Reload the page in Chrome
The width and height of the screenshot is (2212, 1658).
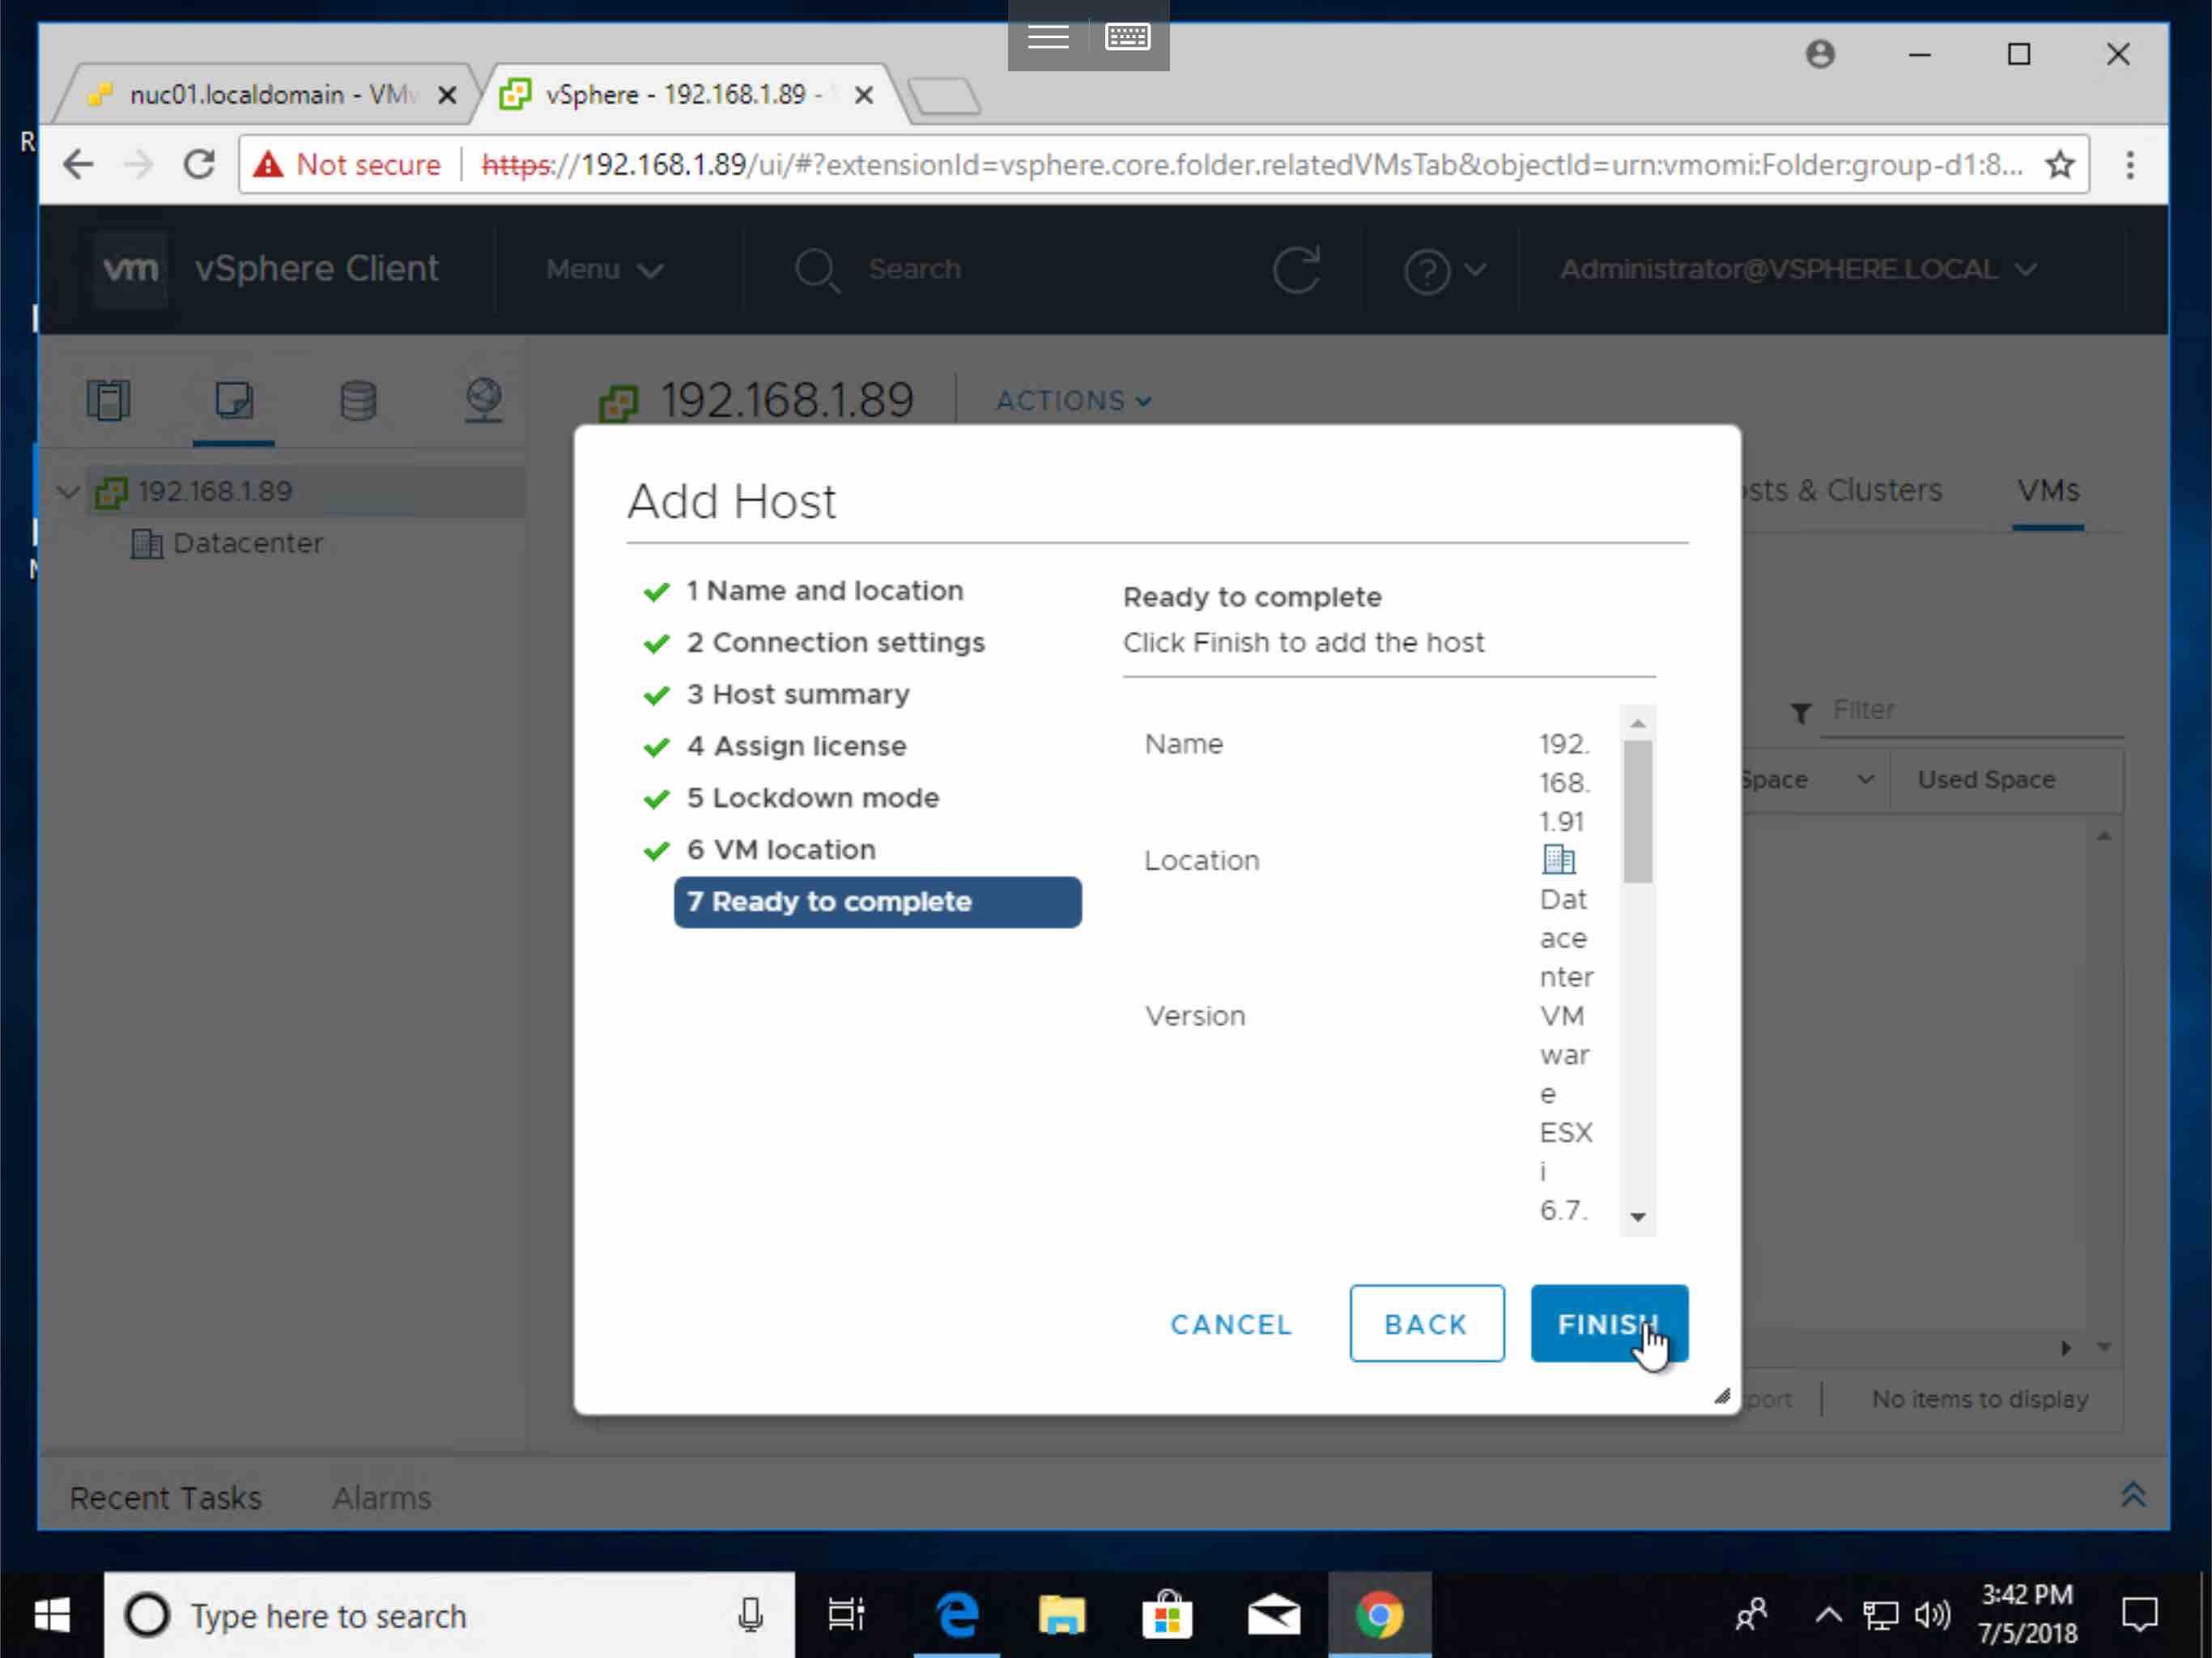(199, 164)
